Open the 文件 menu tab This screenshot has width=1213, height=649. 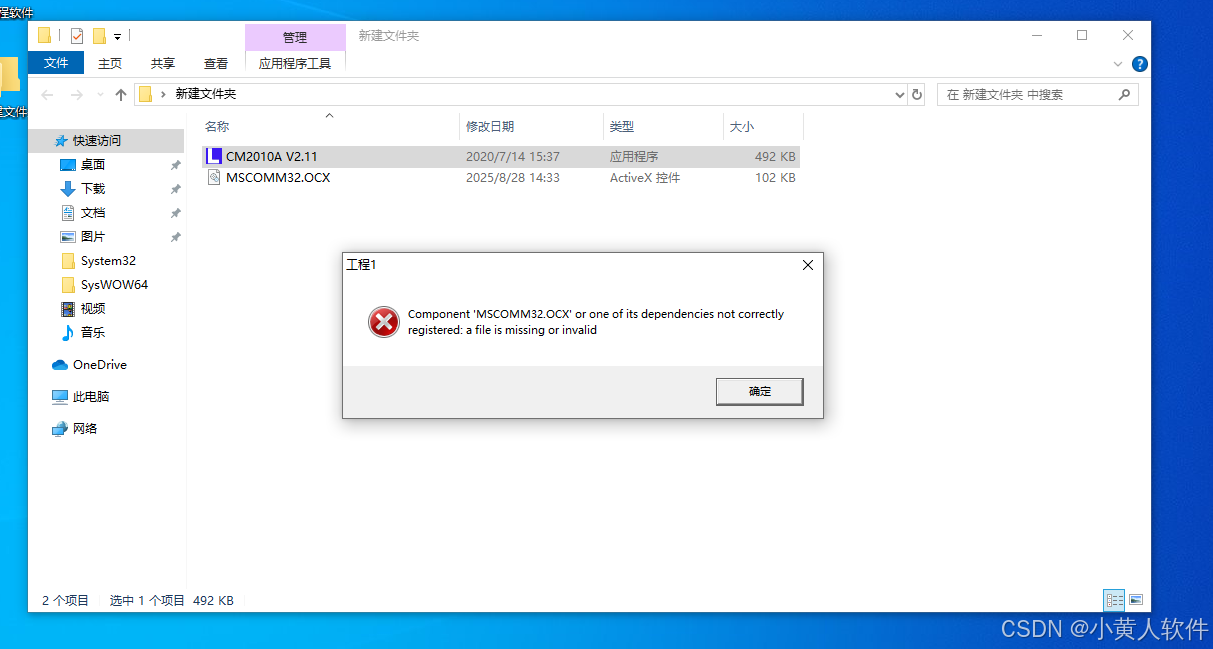(x=56, y=63)
